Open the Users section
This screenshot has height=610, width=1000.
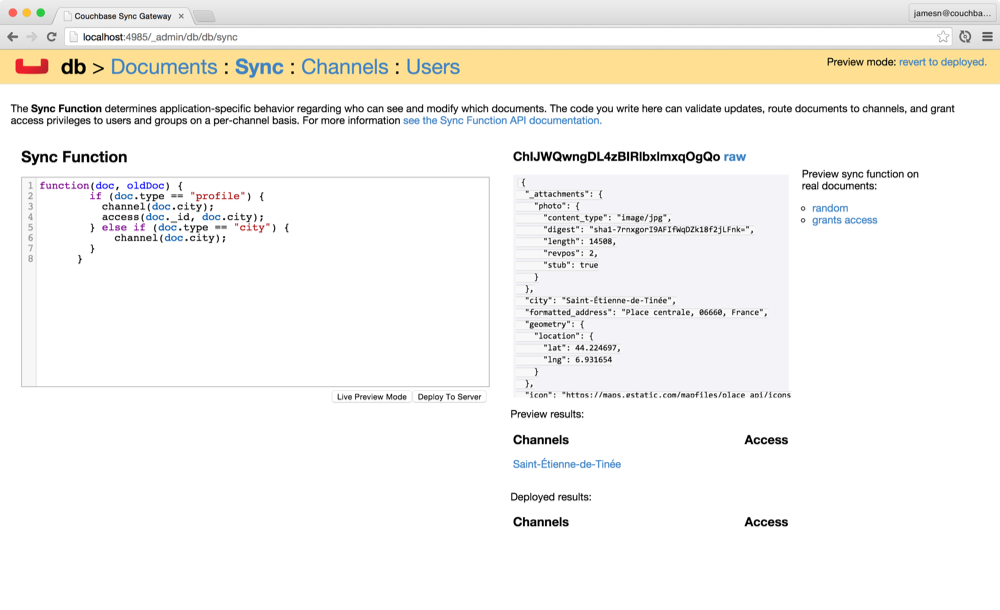click(433, 67)
